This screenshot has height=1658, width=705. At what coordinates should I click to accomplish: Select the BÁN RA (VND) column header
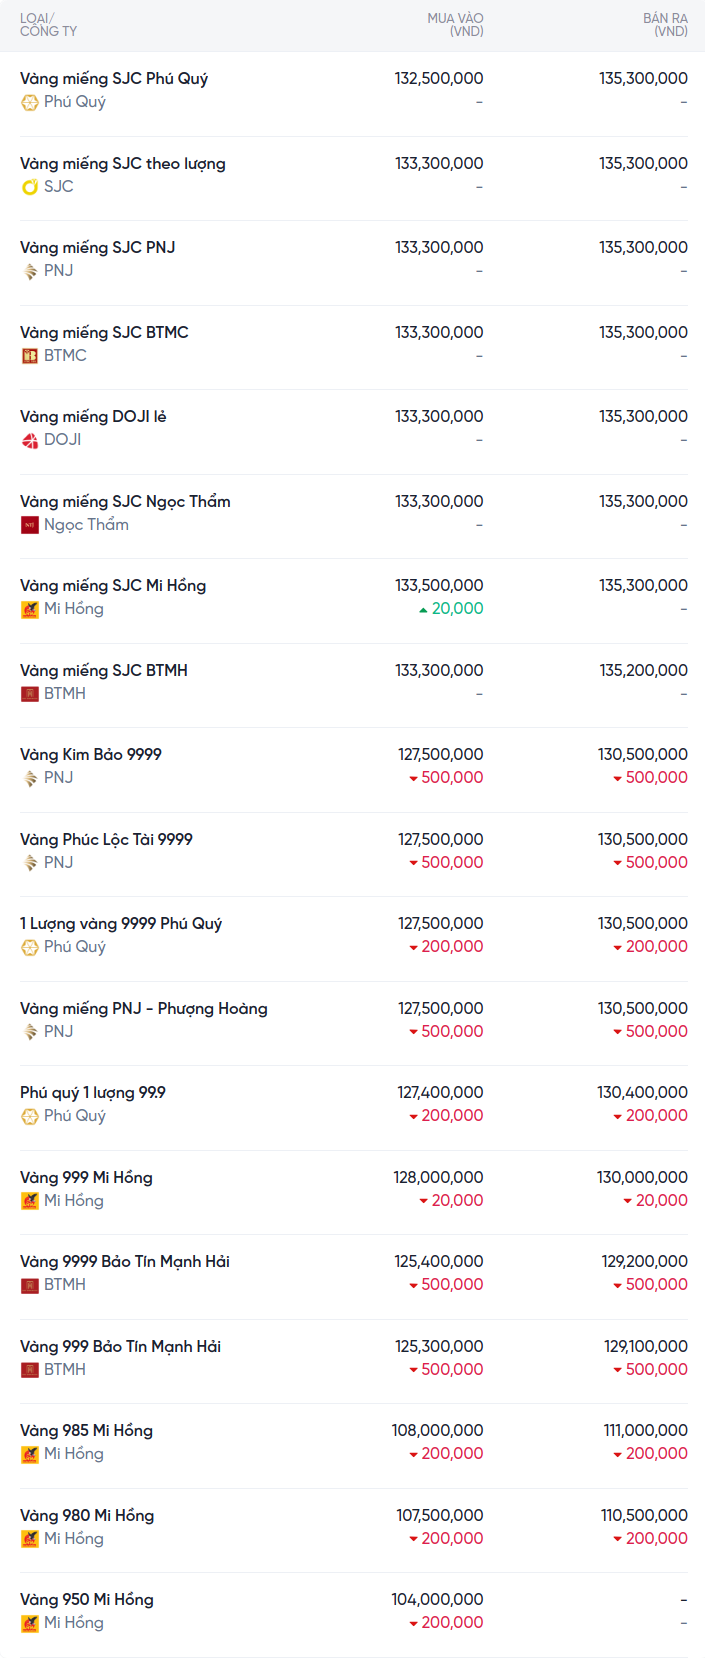[x=665, y=25]
